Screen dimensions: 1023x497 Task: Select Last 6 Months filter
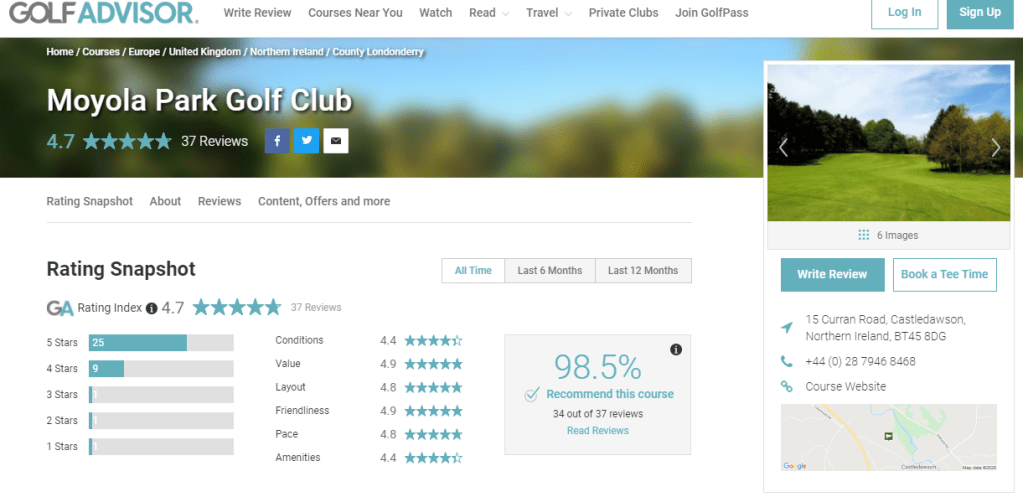(x=550, y=271)
